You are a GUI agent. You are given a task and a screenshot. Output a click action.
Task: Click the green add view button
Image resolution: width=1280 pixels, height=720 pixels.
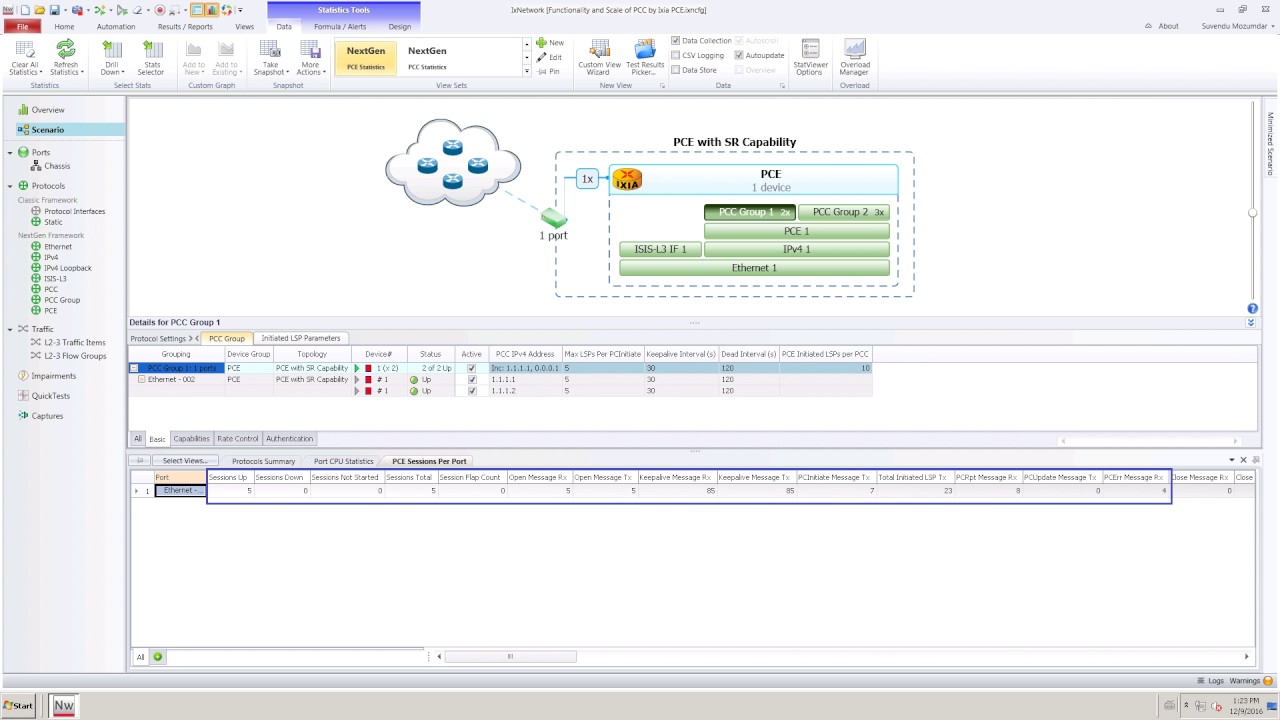(x=157, y=657)
